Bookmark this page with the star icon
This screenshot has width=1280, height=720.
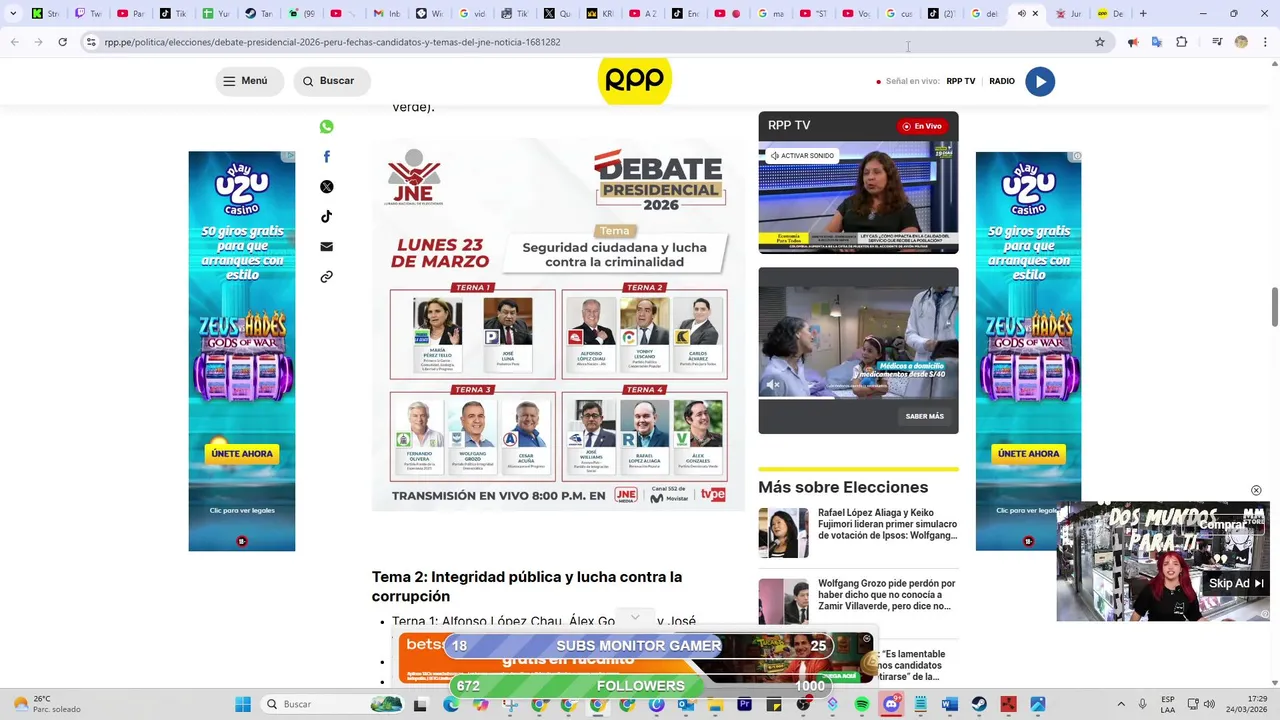pyautogui.click(x=1100, y=42)
